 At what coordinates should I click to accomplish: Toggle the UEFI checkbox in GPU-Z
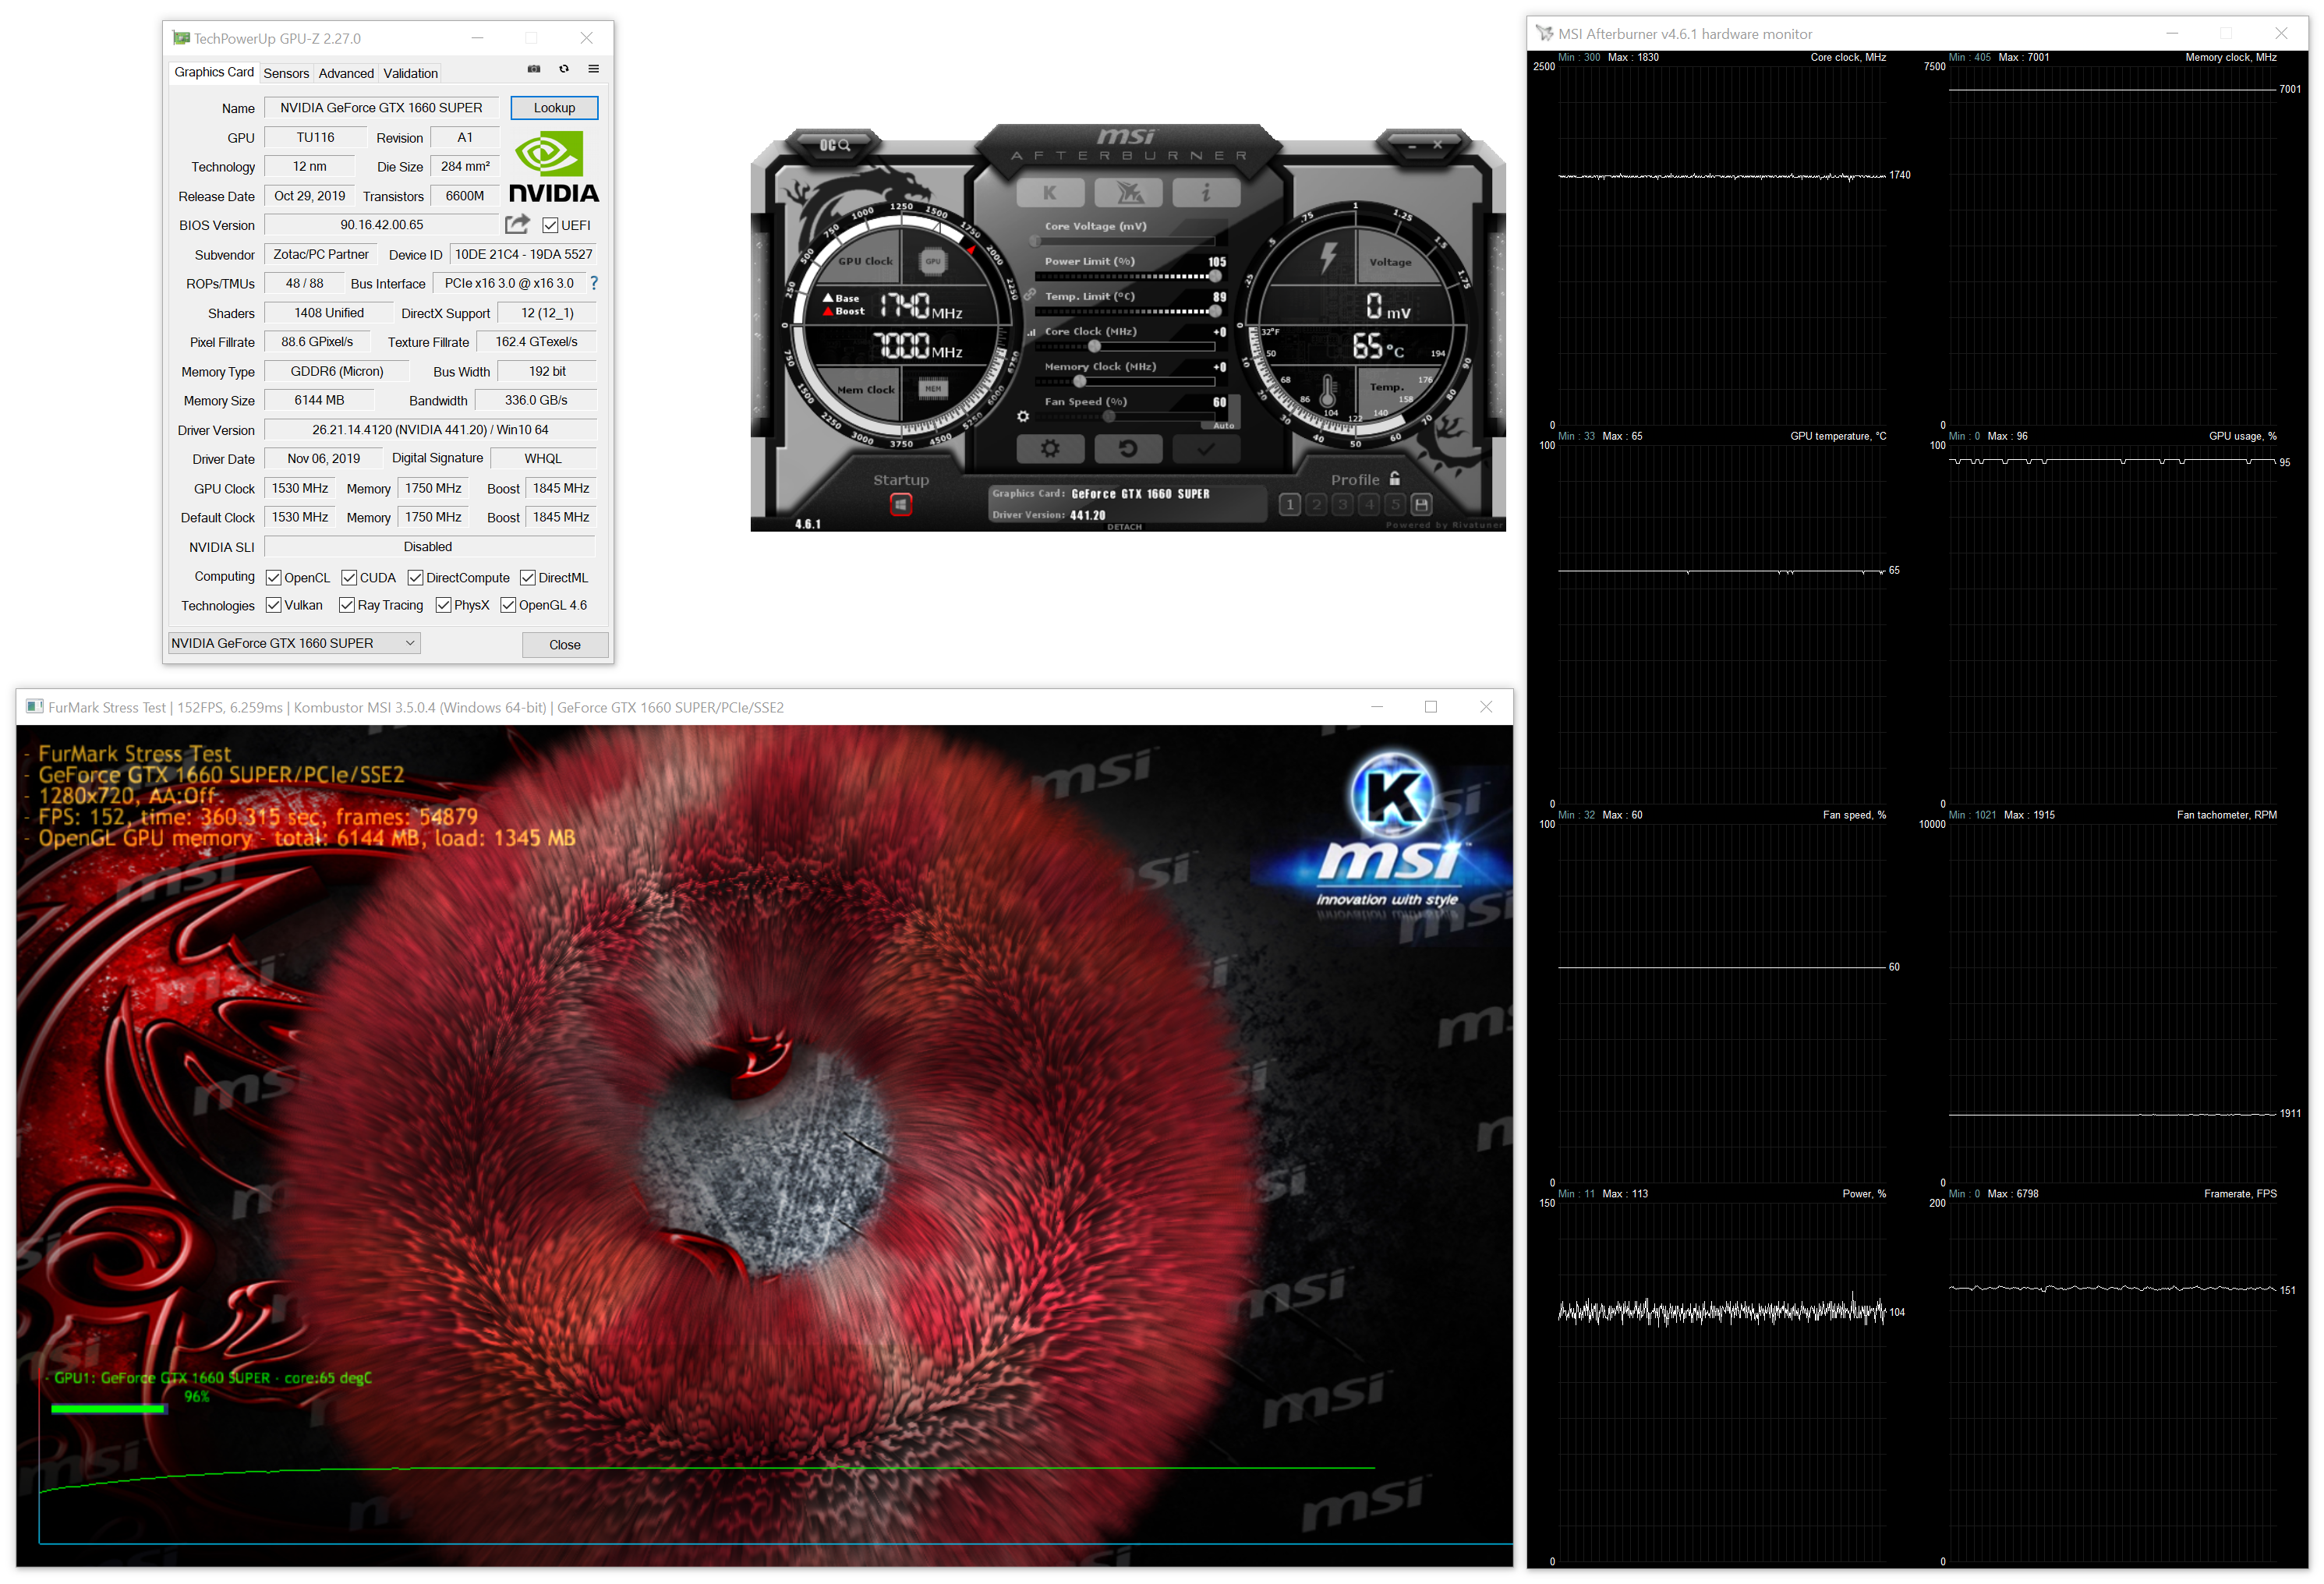(551, 224)
